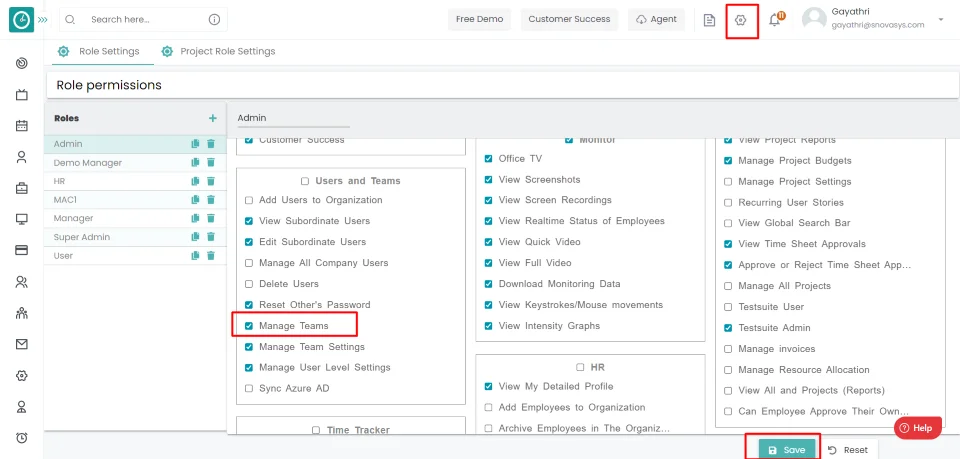
Task: Toggle Manage invoices checkbox
Action: [x=728, y=349]
